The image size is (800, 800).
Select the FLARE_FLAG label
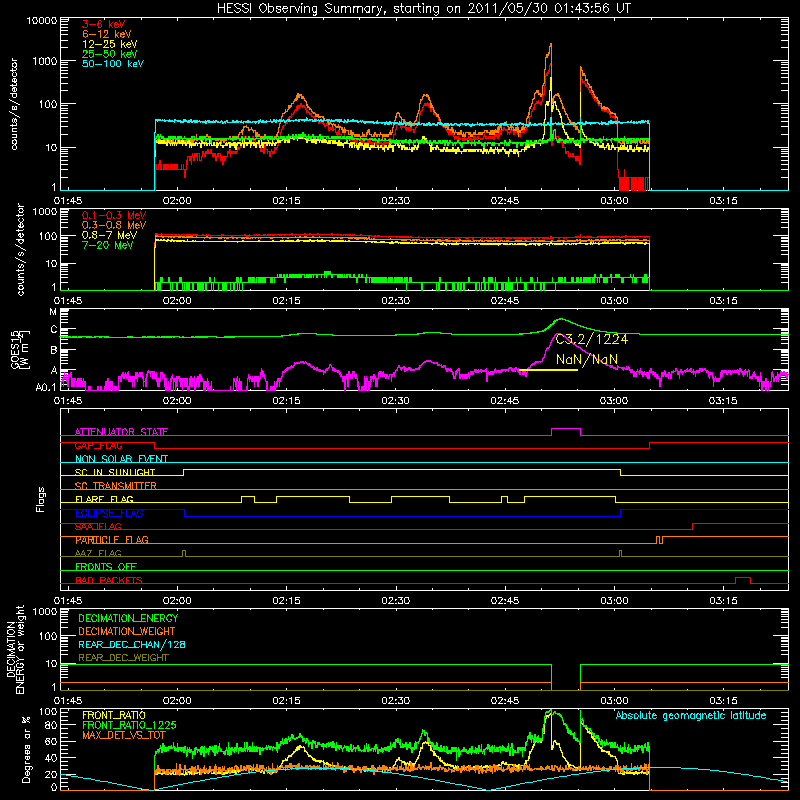point(104,499)
